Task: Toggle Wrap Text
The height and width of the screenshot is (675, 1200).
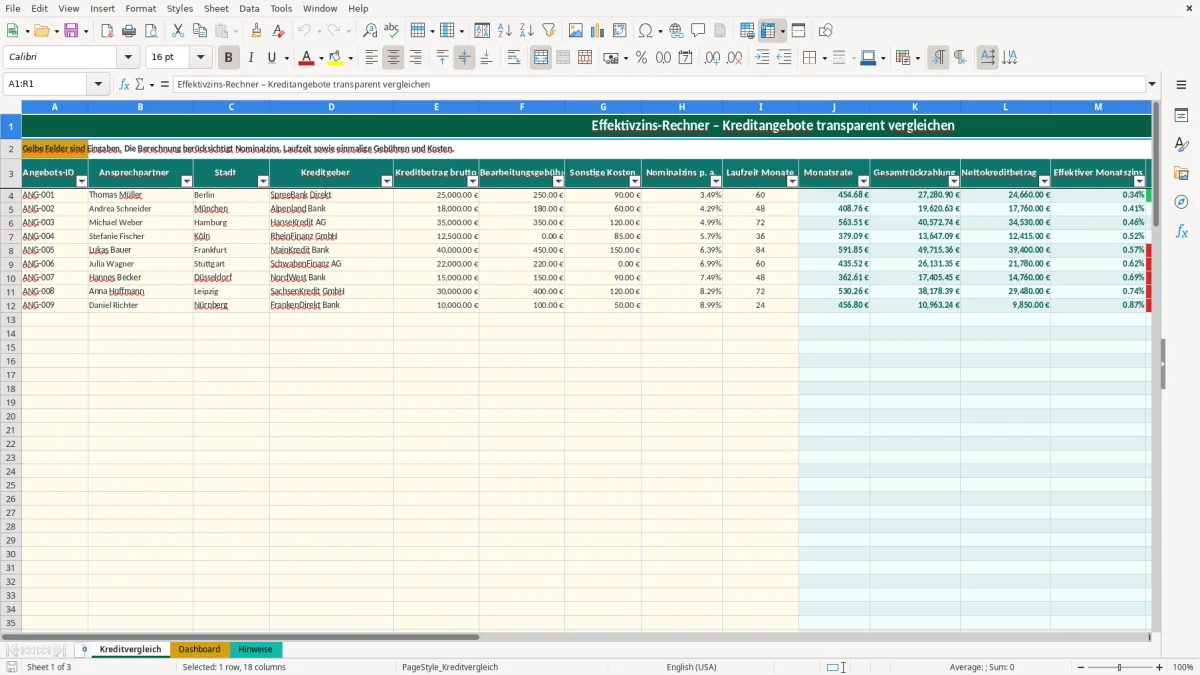Action: pyautogui.click(x=514, y=58)
